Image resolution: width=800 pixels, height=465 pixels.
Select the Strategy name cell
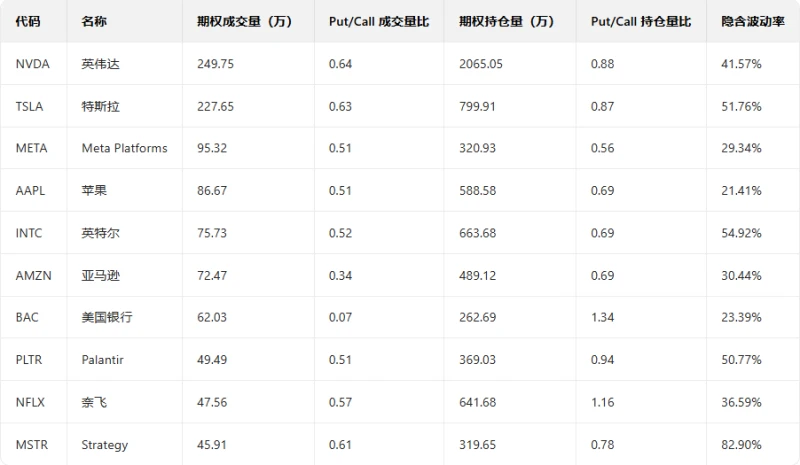coord(104,444)
